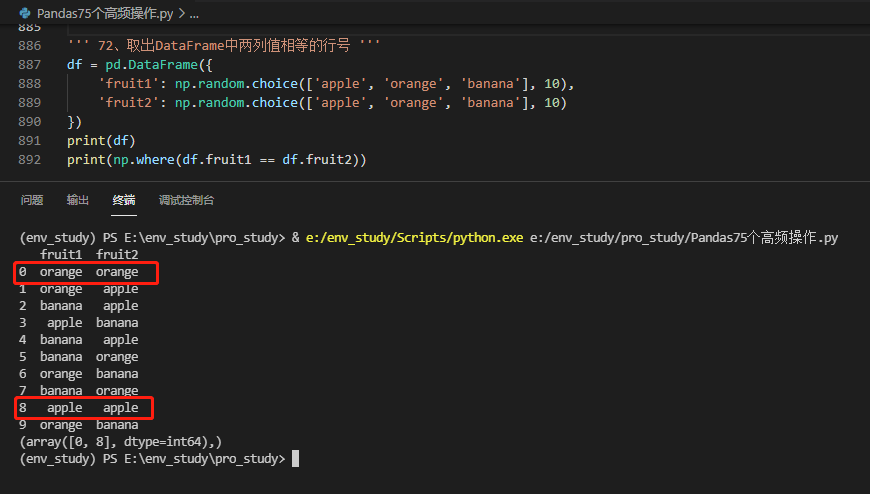The image size is (870, 494).
Task: Click the fruit1 column header in terminal output
Action: (61, 254)
